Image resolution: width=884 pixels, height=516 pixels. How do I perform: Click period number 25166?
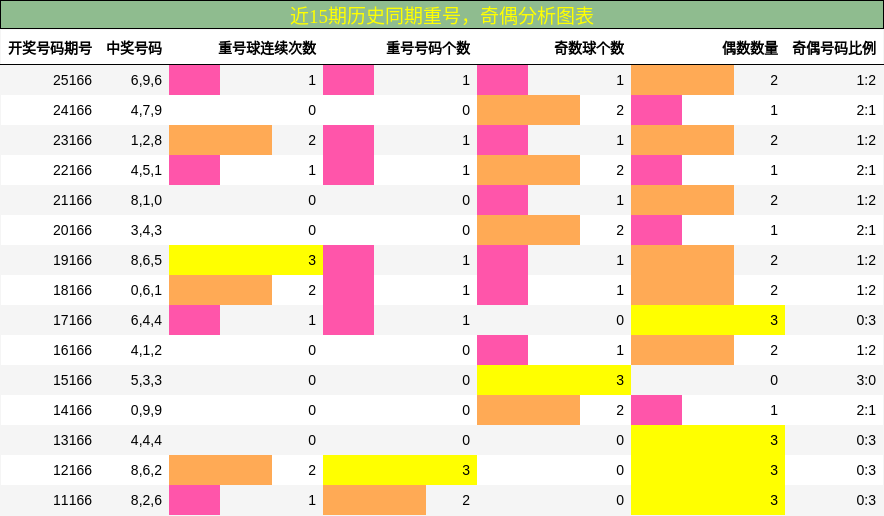pos(72,80)
